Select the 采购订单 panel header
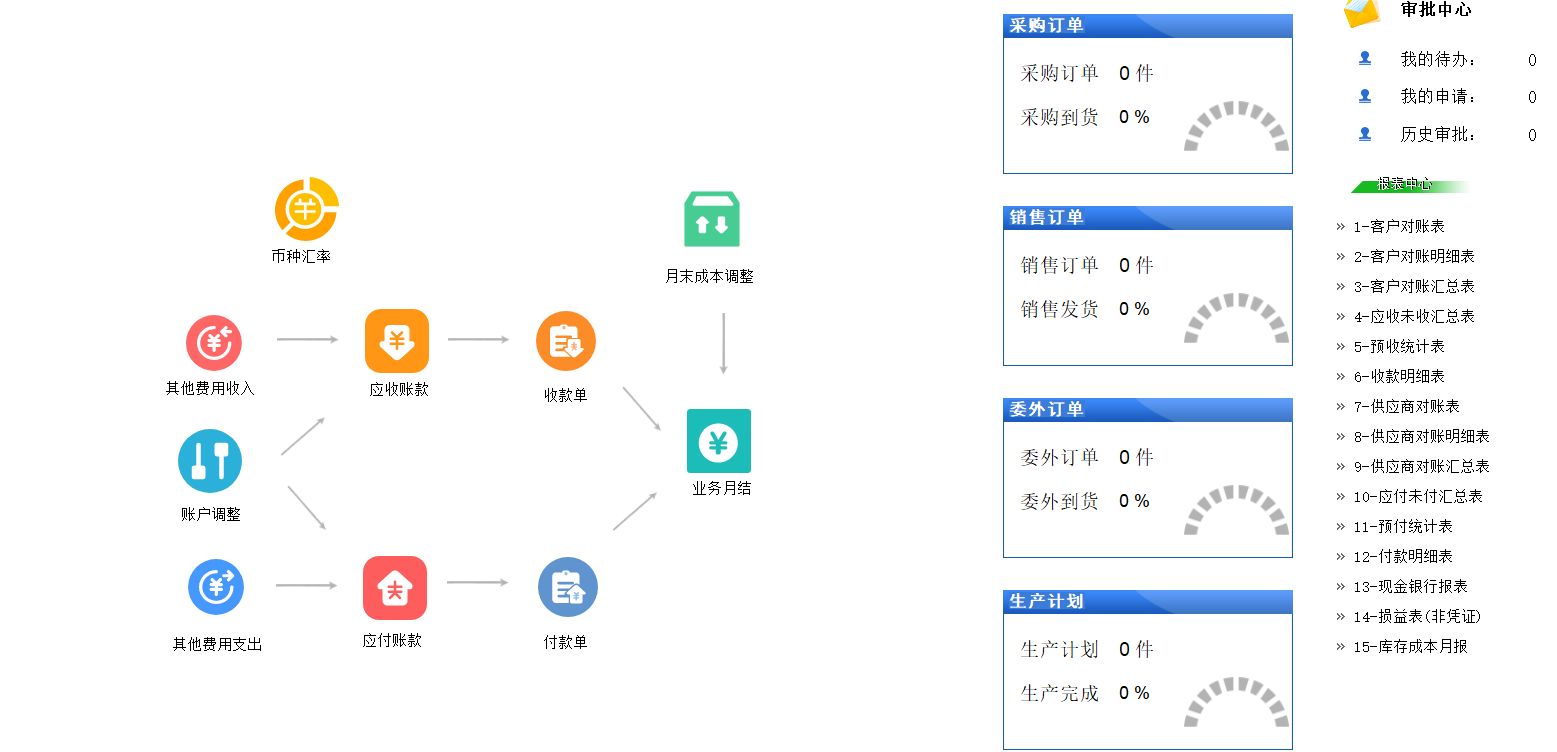The image size is (1557, 752). click(x=1147, y=26)
